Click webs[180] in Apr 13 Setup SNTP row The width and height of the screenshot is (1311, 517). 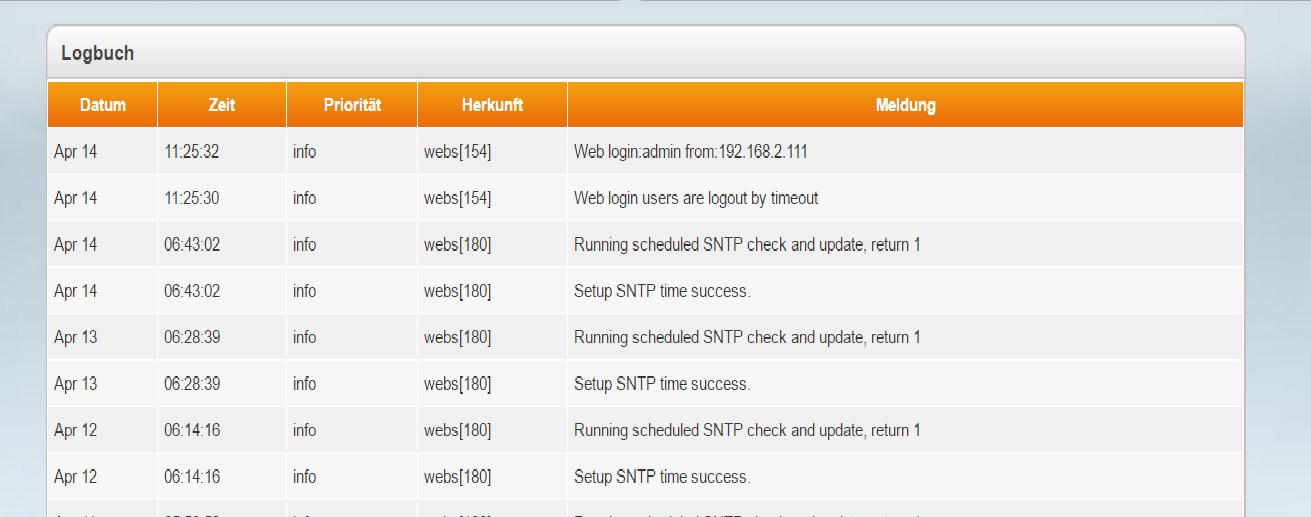click(x=457, y=384)
